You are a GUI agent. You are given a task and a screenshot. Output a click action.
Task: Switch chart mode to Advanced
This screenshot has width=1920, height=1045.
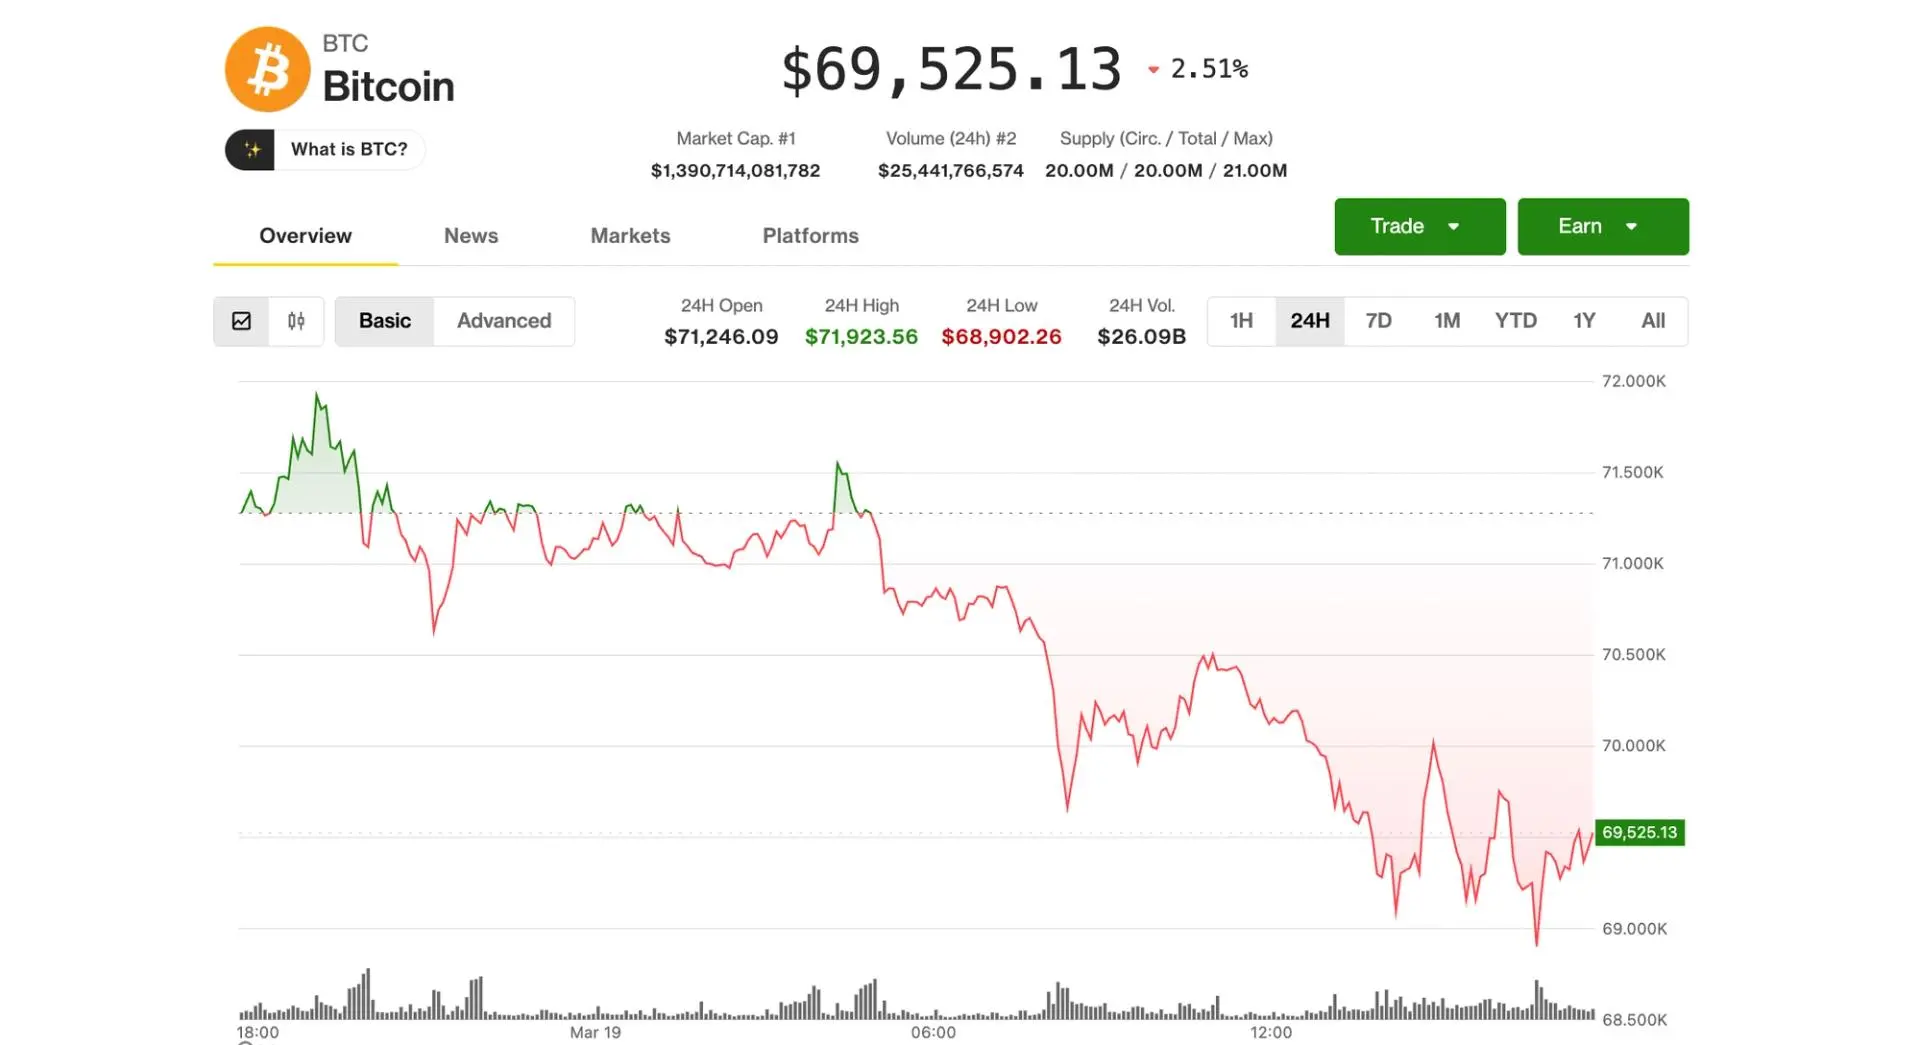click(x=504, y=321)
